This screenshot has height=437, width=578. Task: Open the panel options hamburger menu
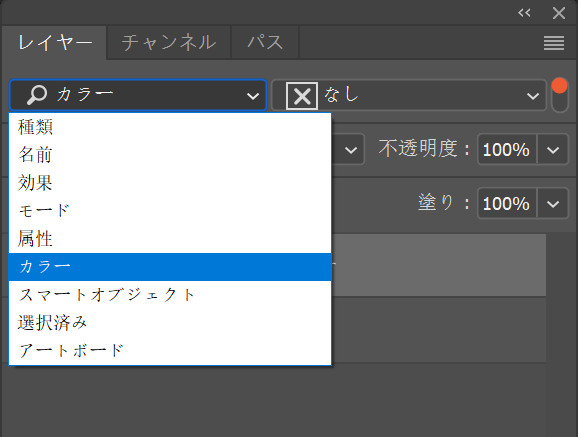coord(554,43)
